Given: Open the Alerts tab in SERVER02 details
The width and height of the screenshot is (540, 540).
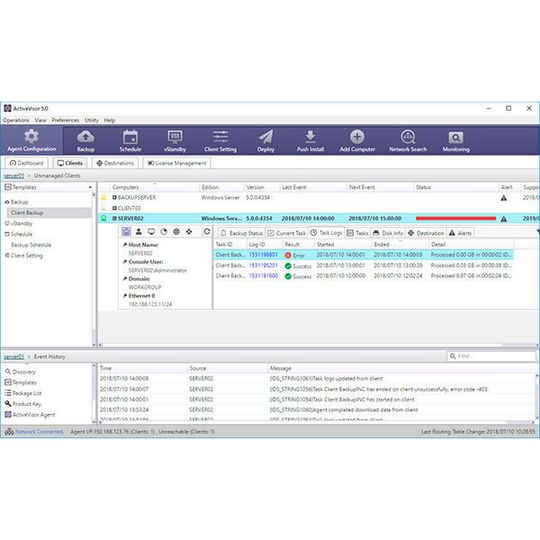Looking at the screenshot, I should (460, 233).
